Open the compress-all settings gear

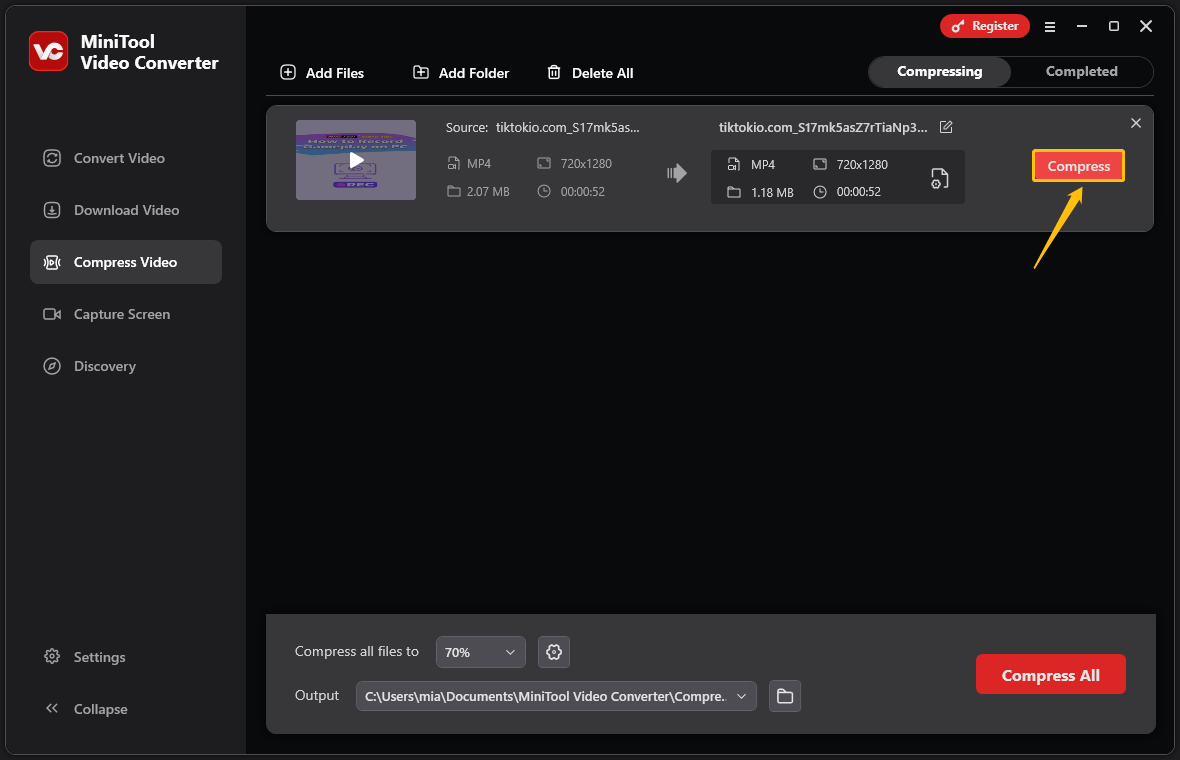[x=554, y=652]
